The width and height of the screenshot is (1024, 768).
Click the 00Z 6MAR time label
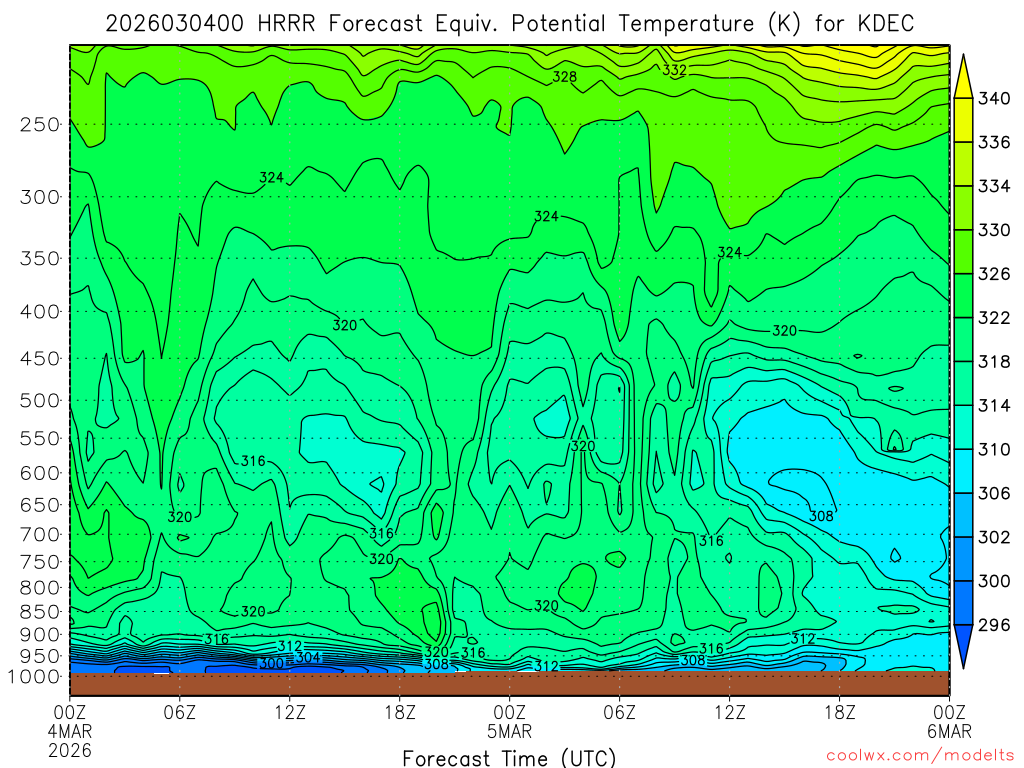(949, 721)
